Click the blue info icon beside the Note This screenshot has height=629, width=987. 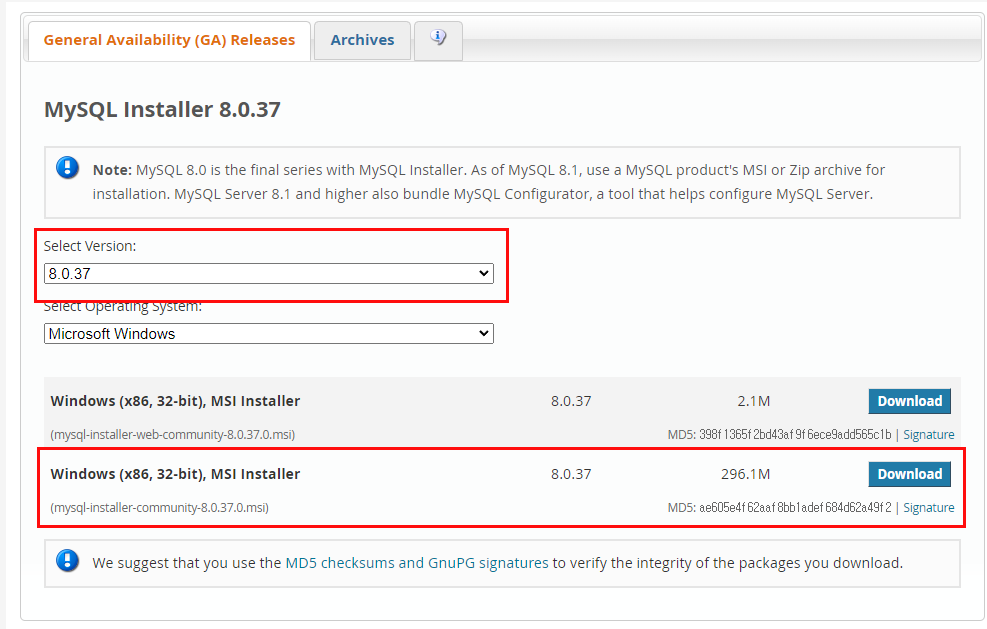coord(67,168)
